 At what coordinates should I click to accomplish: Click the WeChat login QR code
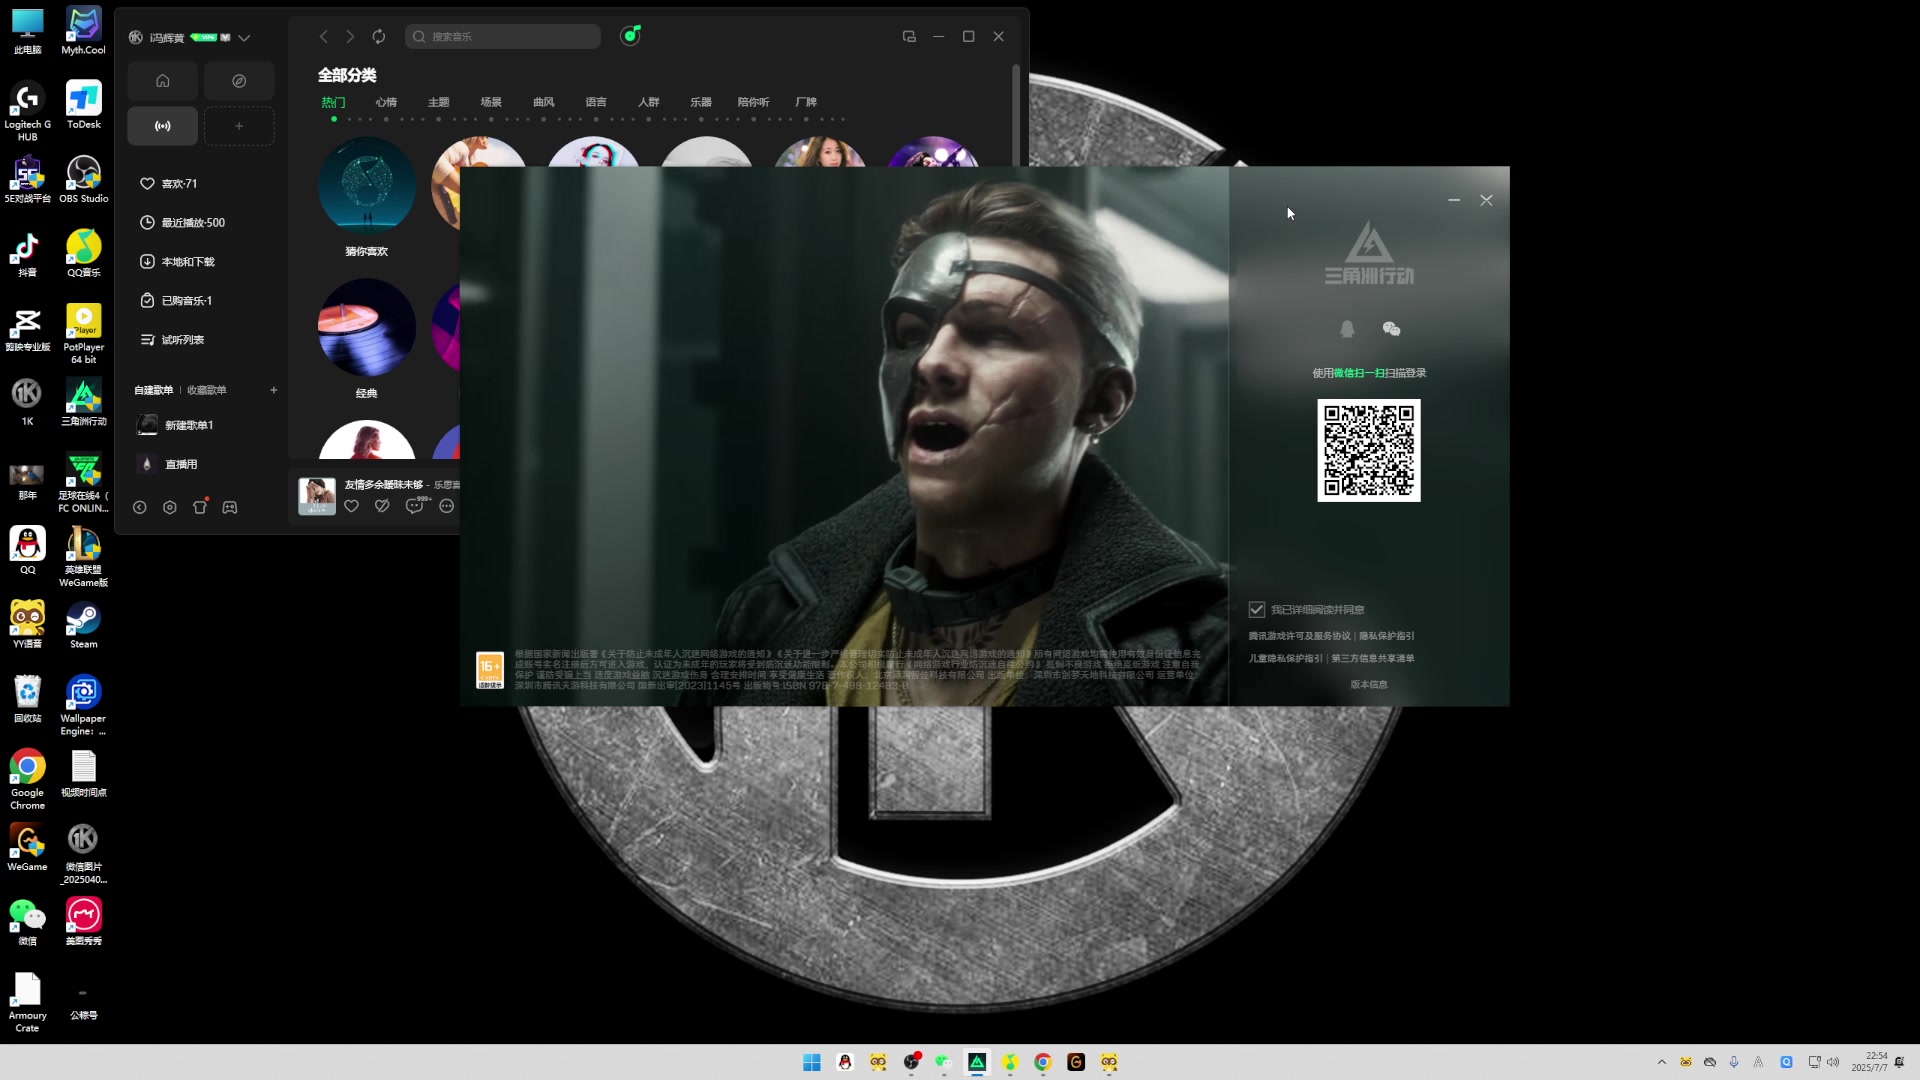(x=1369, y=450)
